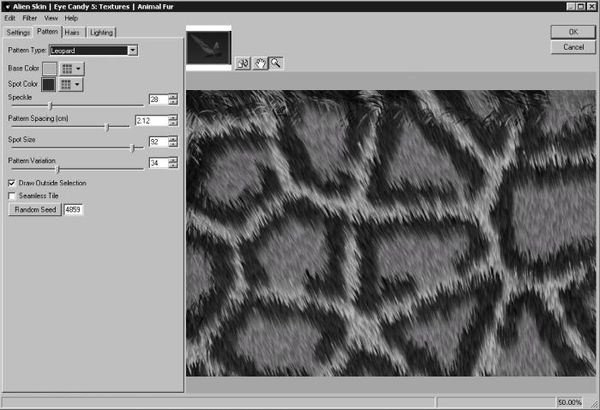Toggle the Draw Outside Selection checkbox
This screenshot has height=410, width=600.
coord(12,184)
